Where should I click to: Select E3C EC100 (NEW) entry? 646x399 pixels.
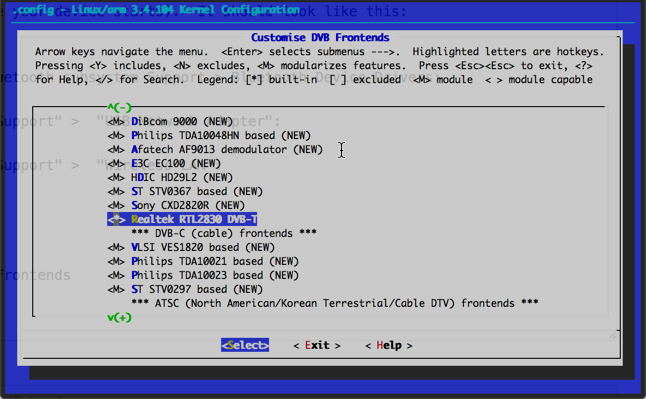[176, 164]
